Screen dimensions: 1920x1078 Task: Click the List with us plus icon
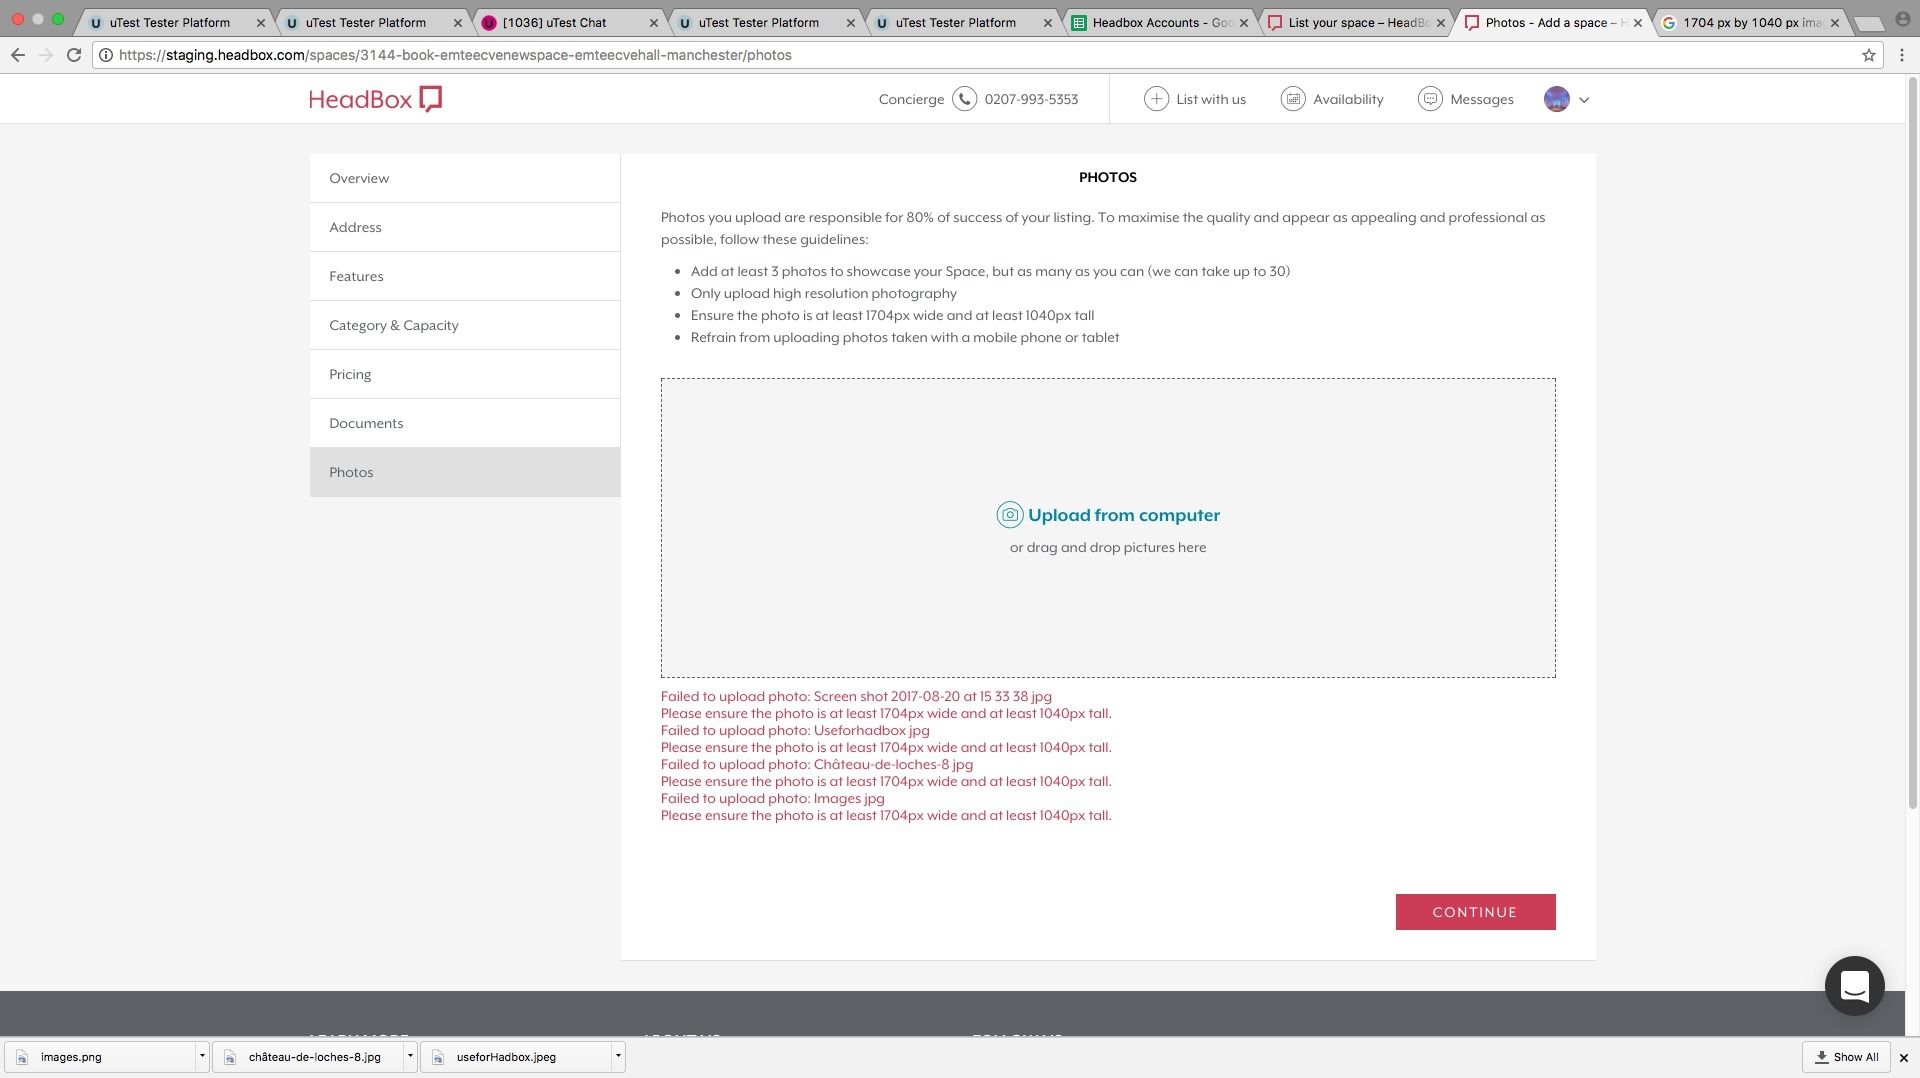pos(1156,99)
